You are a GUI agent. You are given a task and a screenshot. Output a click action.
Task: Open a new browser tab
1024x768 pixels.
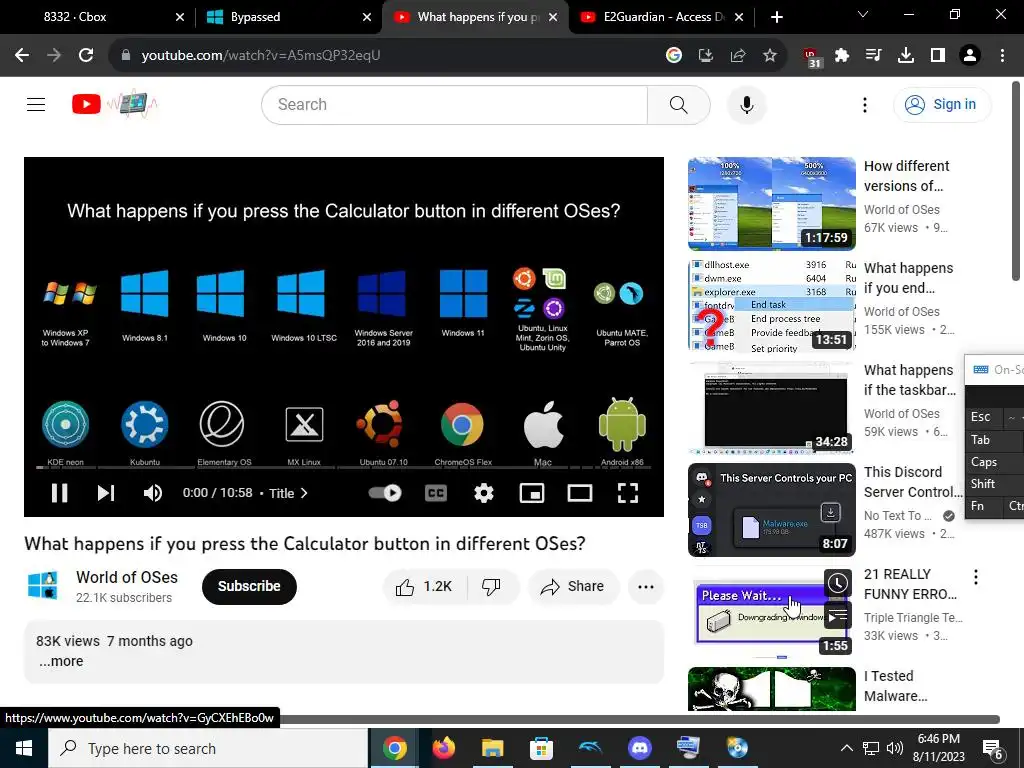coord(776,17)
